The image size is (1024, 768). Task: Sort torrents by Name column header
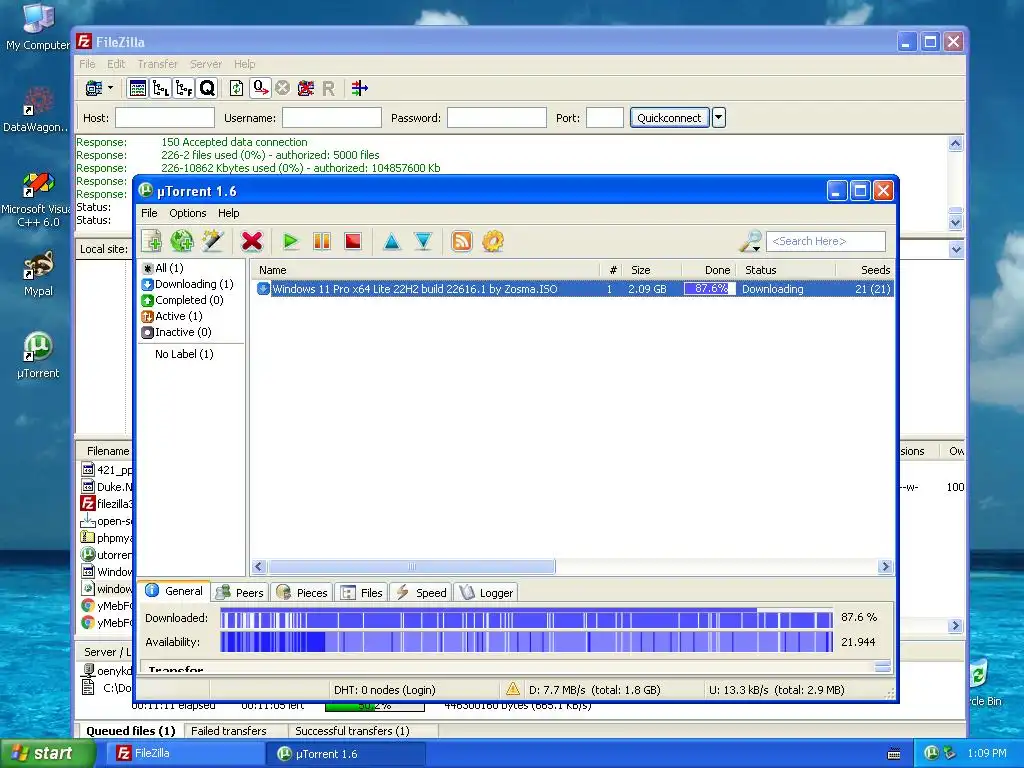(x=425, y=270)
